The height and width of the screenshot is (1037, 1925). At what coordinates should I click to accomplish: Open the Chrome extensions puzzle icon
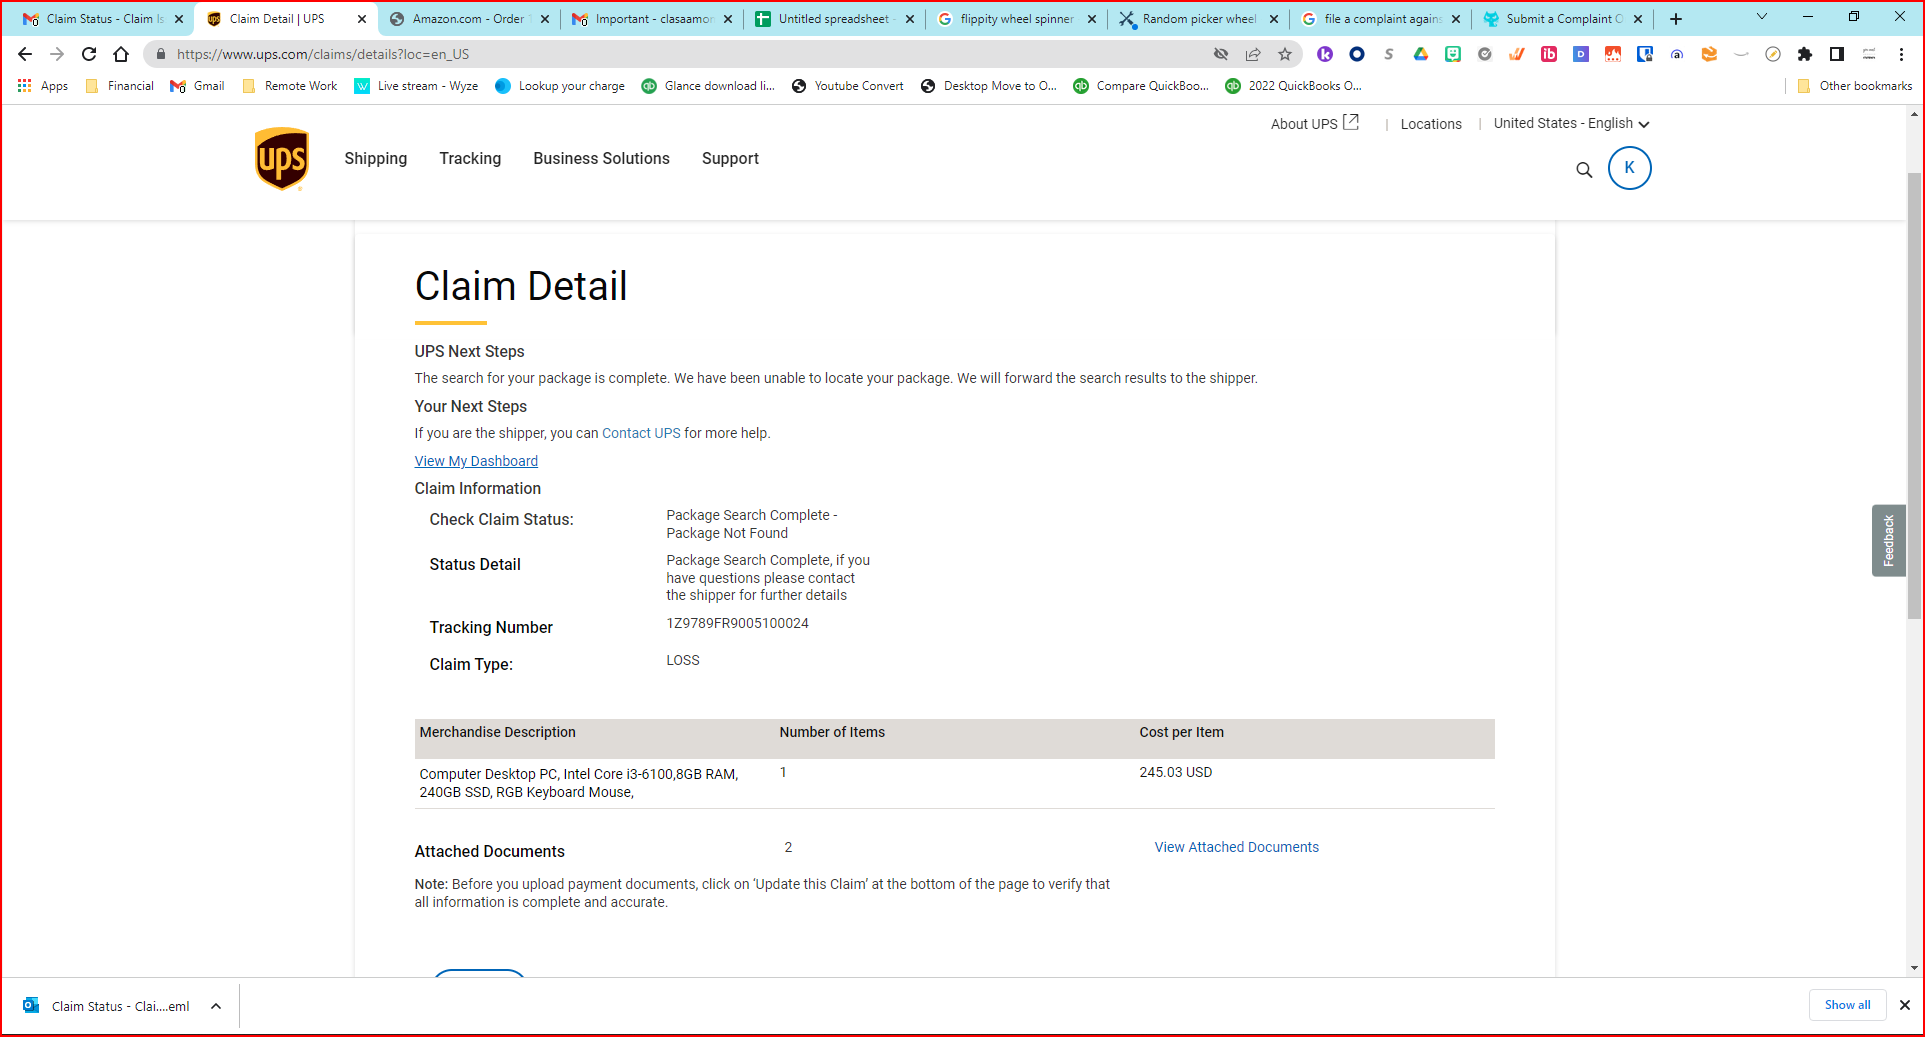point(1804,54)
